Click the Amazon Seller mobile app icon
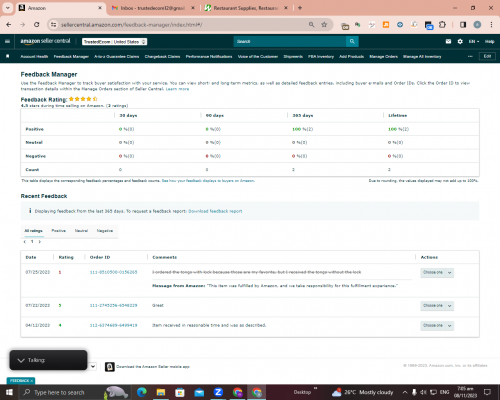The image size is (500, 400). click(x=110, y=367)
